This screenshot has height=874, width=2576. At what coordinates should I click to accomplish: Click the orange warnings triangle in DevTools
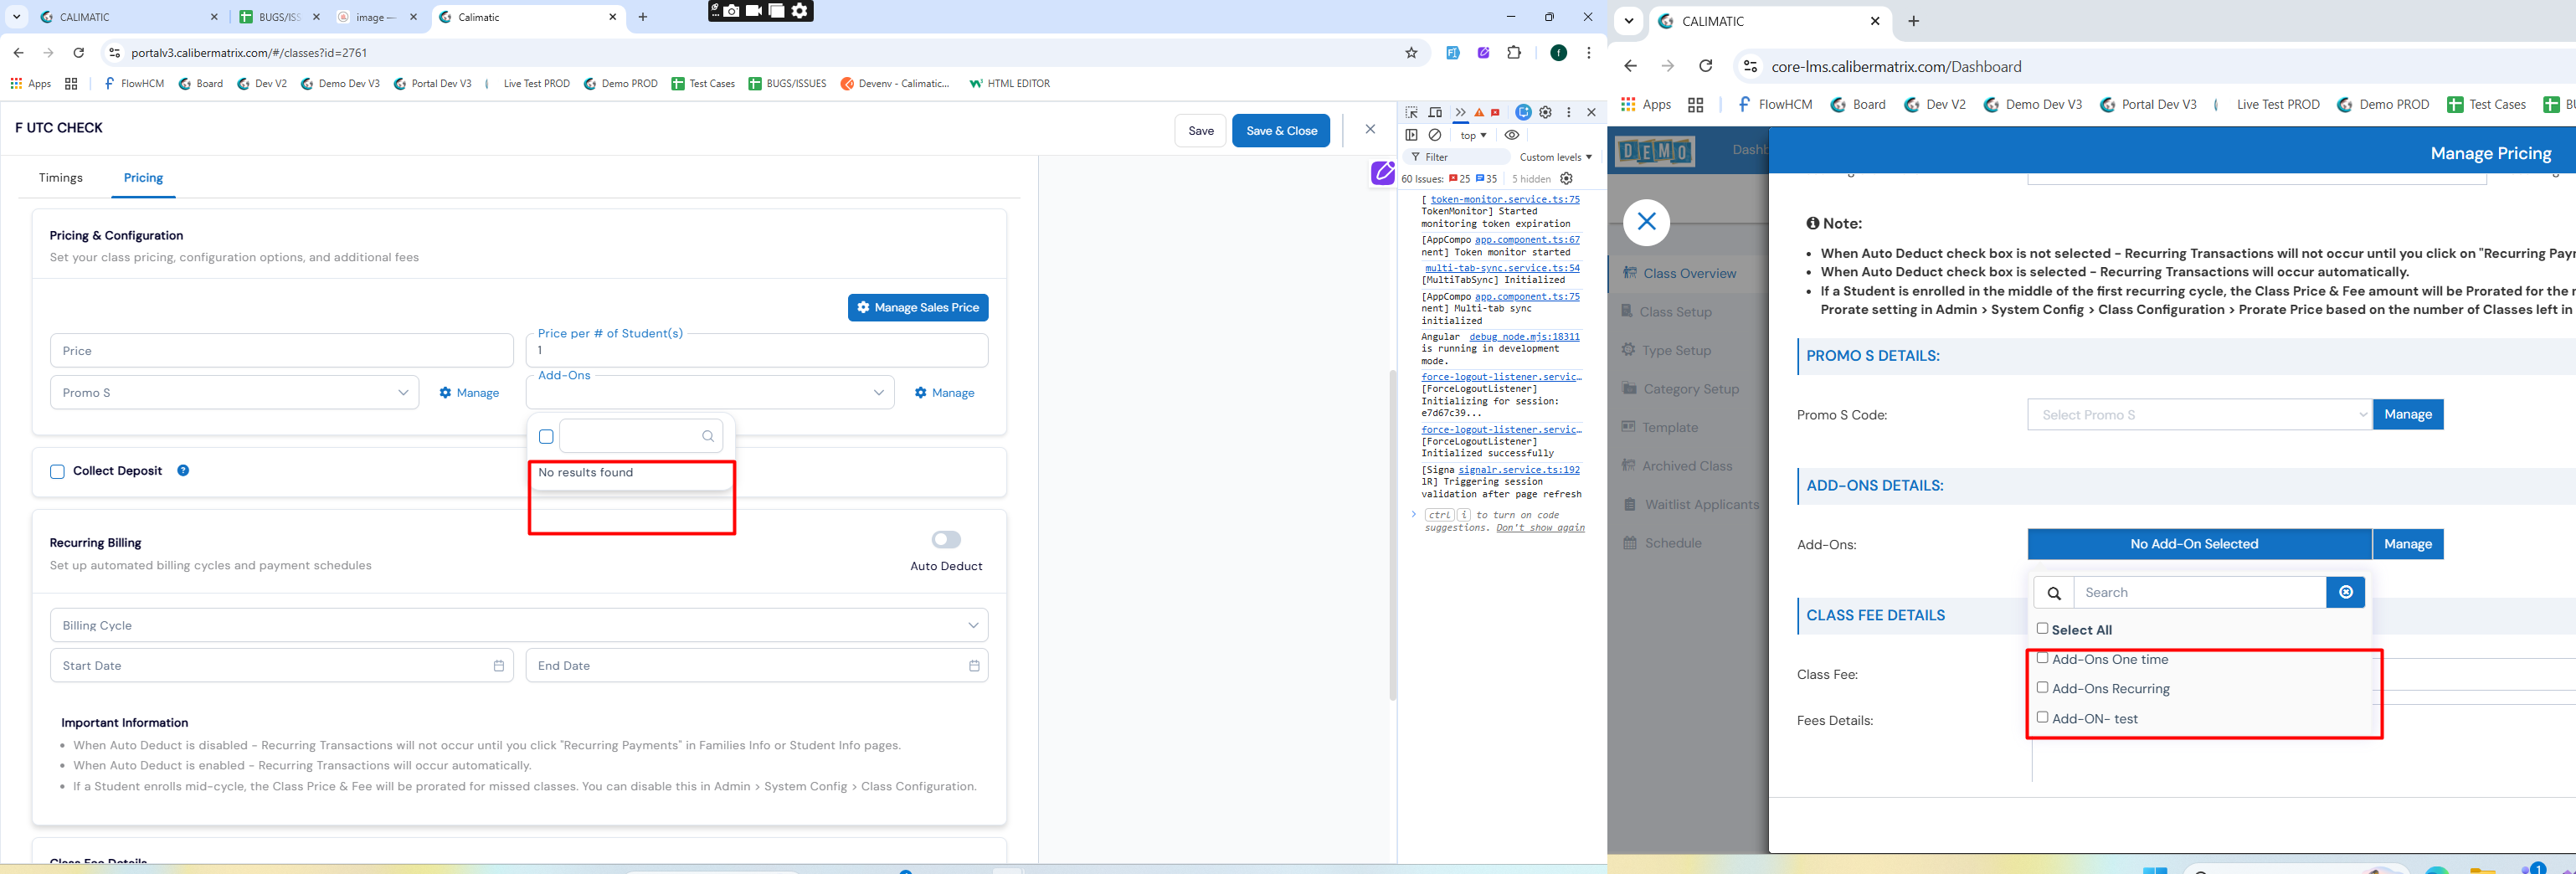[1479, 112]
